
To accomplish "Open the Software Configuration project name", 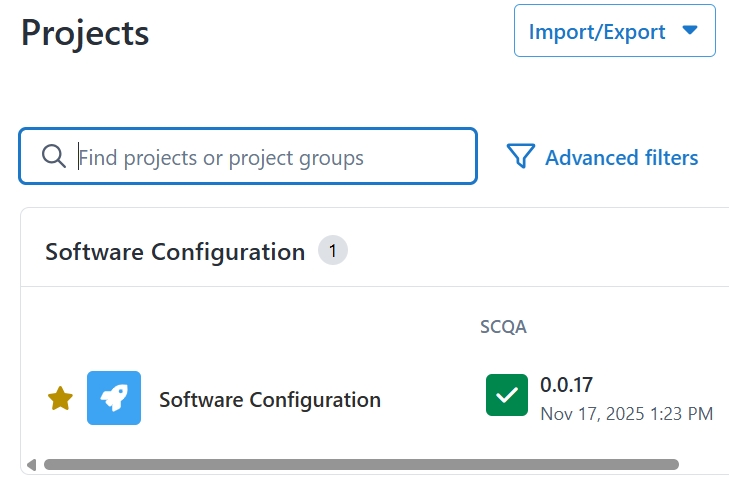I will (x=270, y=400).
